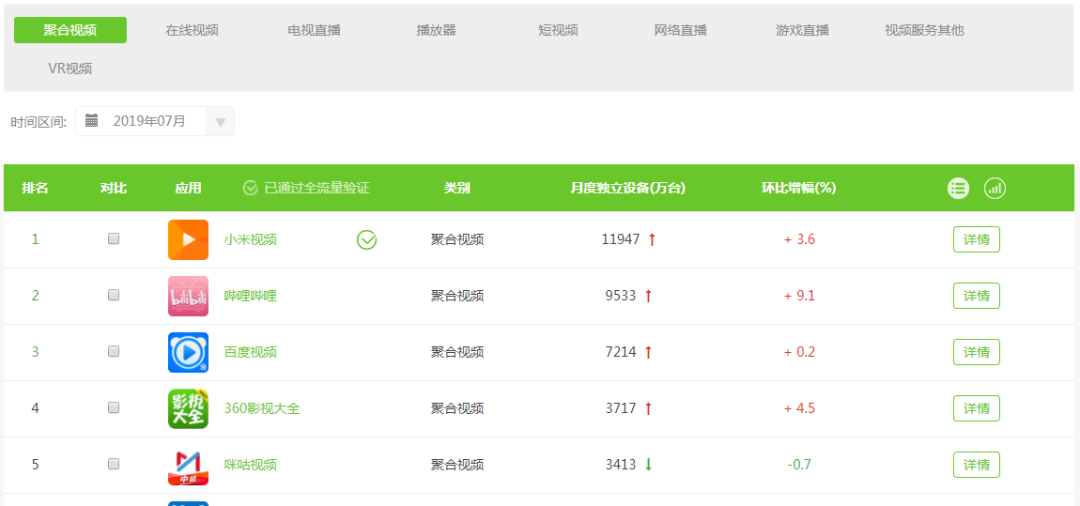Click the growth value + 9.1
Screen dimensions: 1080x506
800,296
